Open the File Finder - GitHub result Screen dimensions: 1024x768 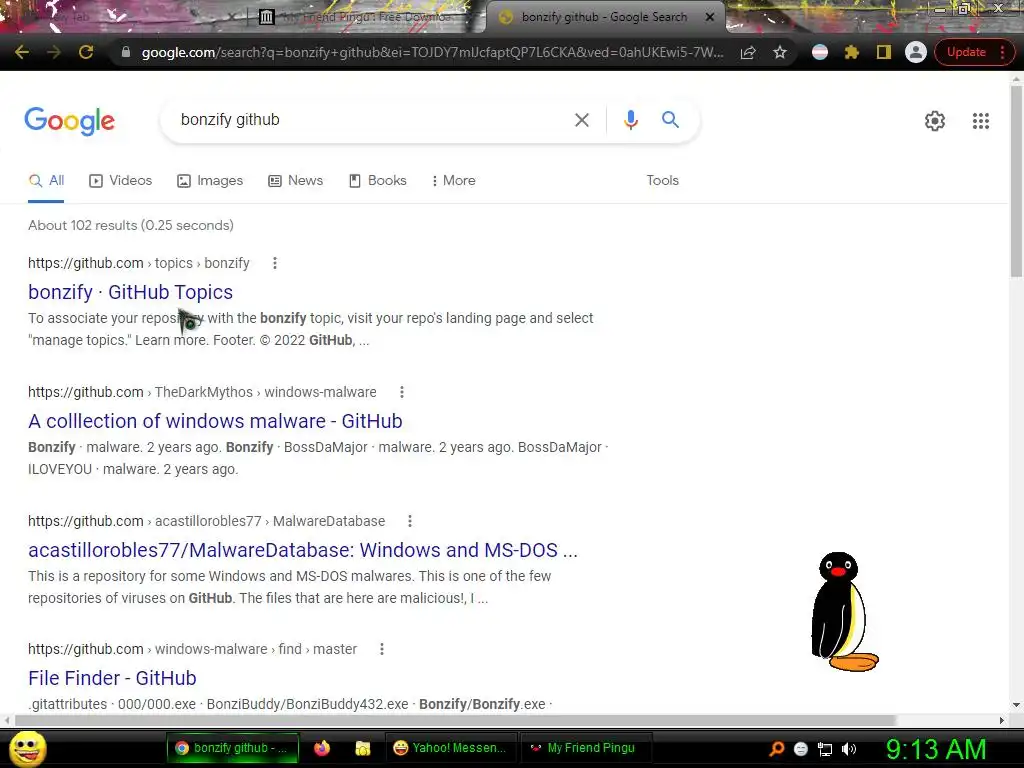[112, 678]
